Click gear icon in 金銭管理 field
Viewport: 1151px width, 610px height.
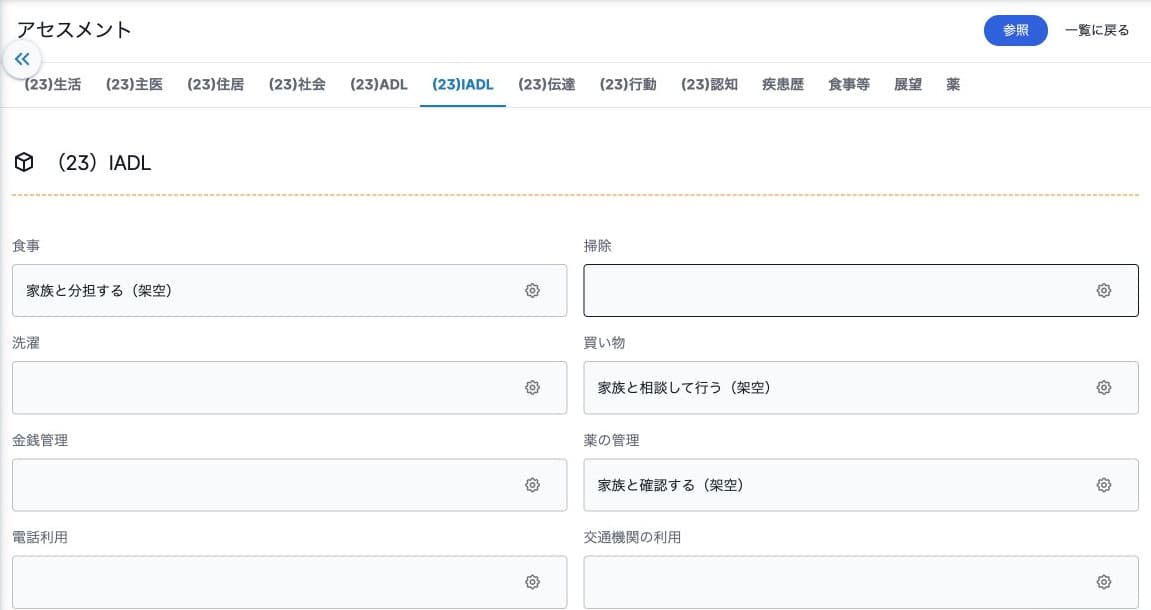pyautogui.click(x=532, y=485)
